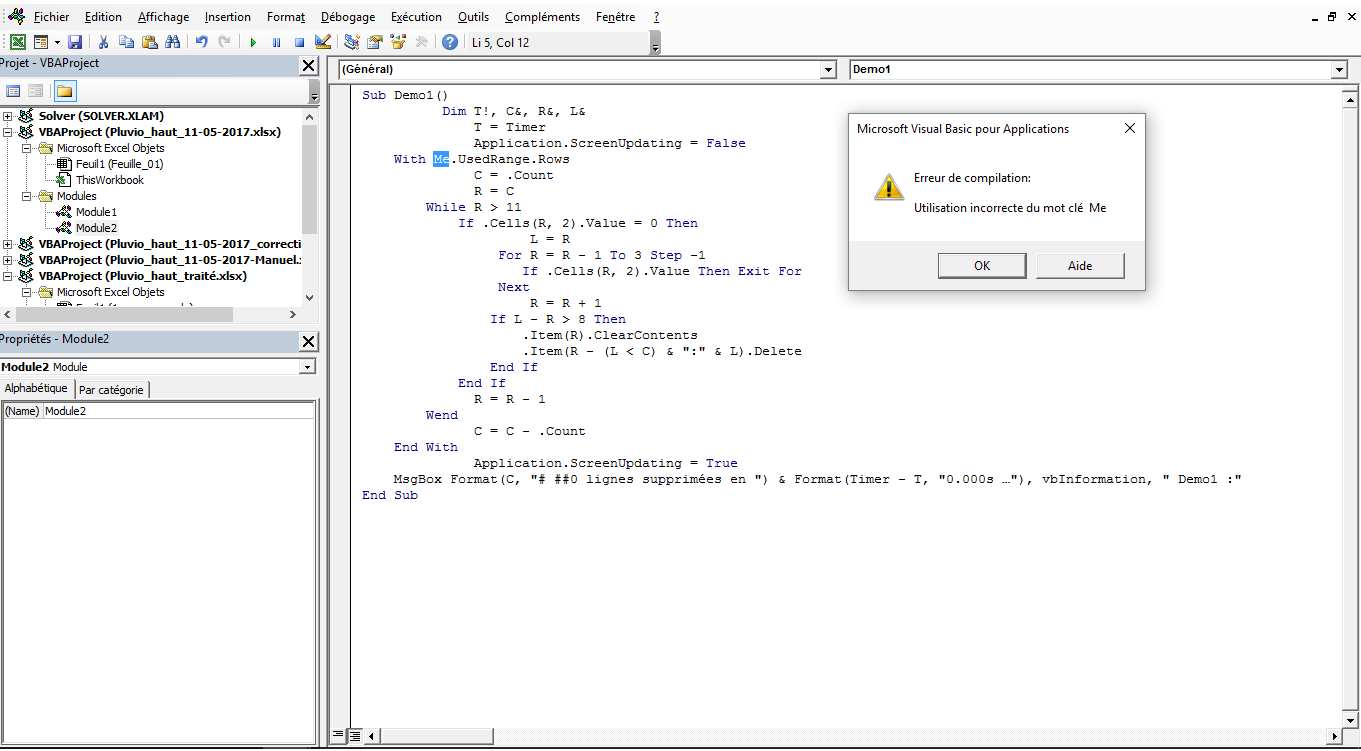Switch to Par catégorie properties tab
This screenshot has width=1361, height=751.
[x=111, y=389]
